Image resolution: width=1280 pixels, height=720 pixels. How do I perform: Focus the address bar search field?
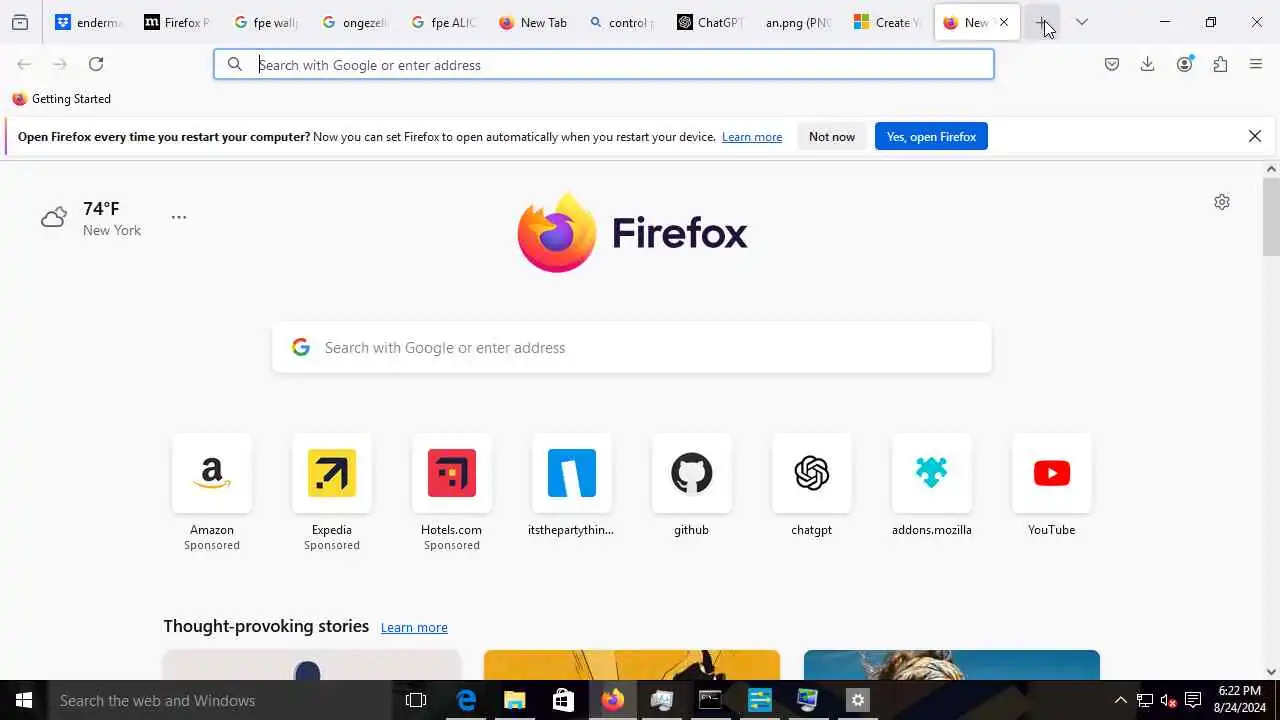pos(604,65)
